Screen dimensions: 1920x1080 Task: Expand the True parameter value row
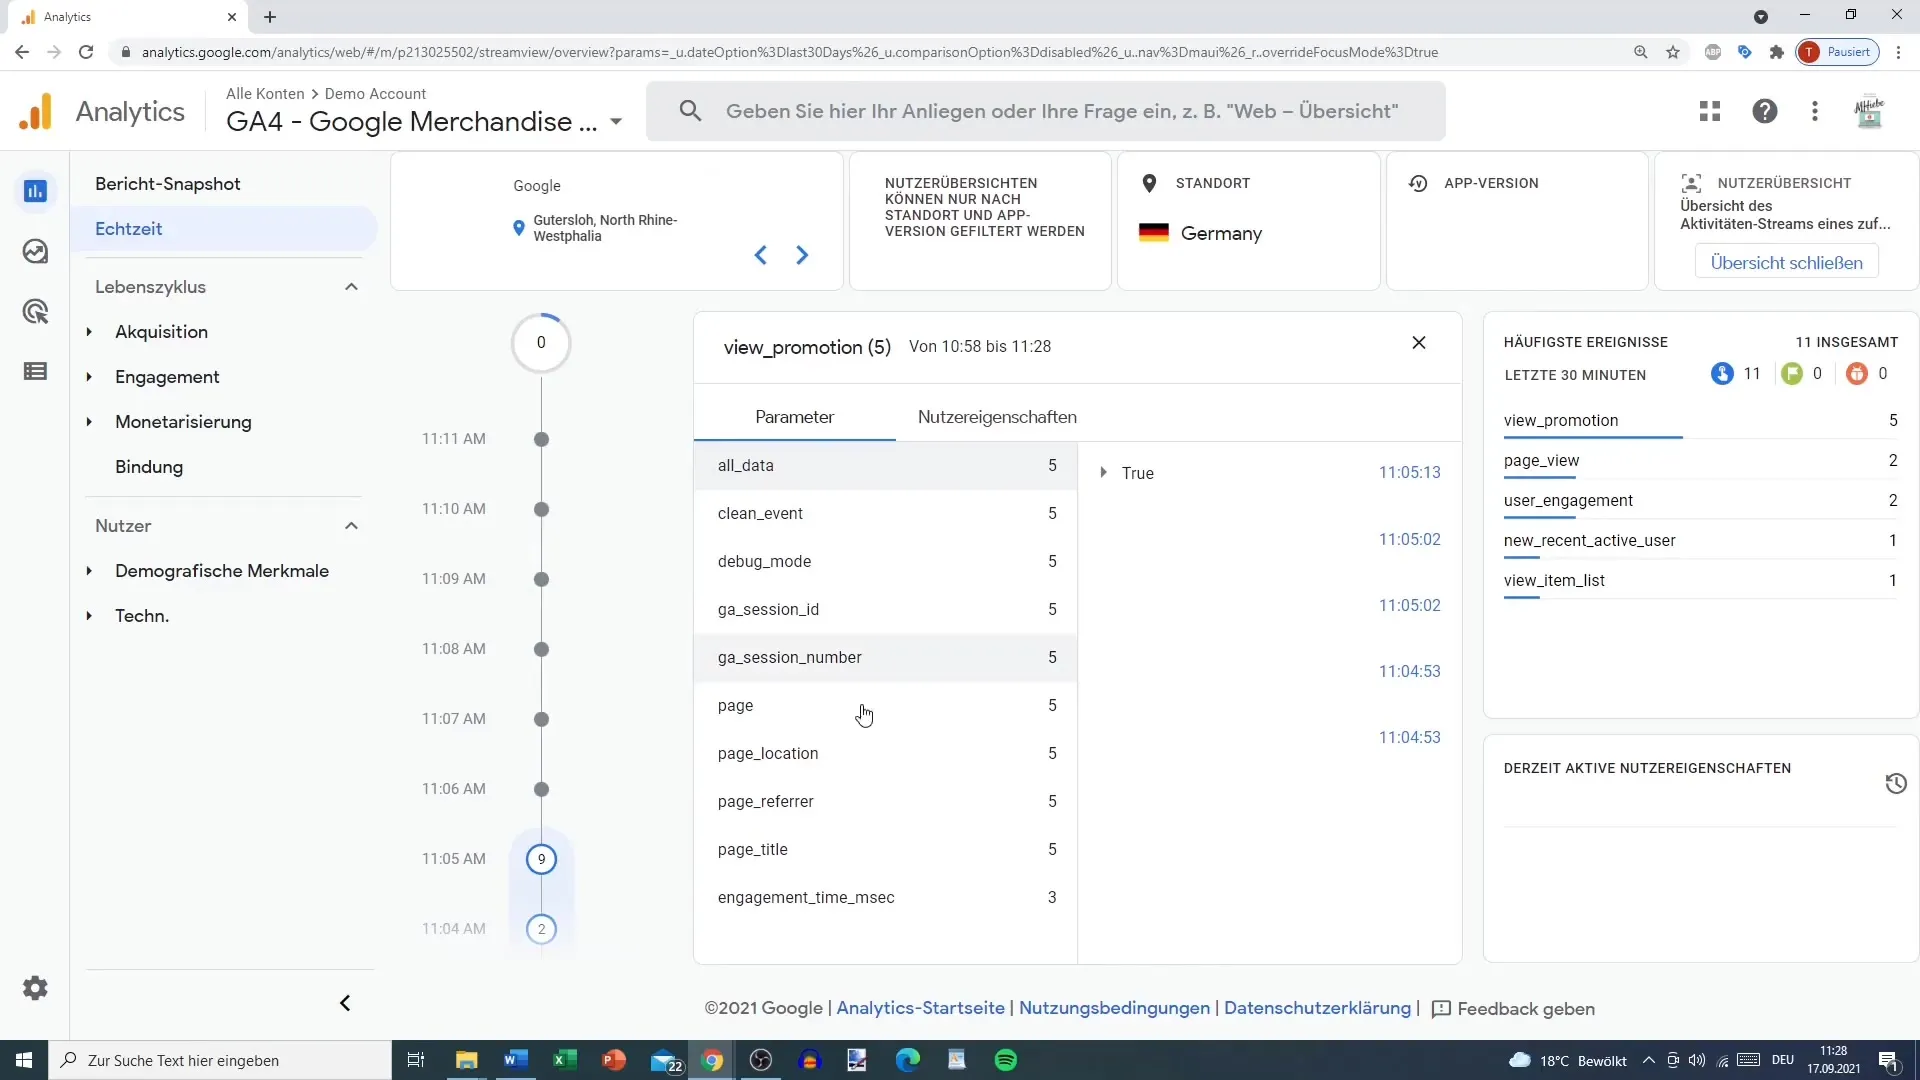point(1104,472)
